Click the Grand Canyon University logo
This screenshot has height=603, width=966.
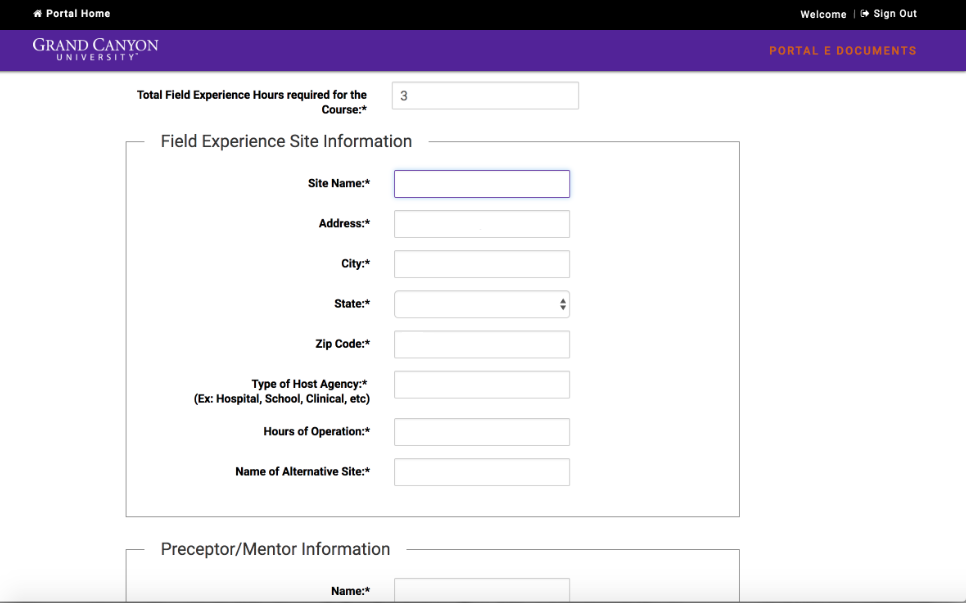pos(95,49)
